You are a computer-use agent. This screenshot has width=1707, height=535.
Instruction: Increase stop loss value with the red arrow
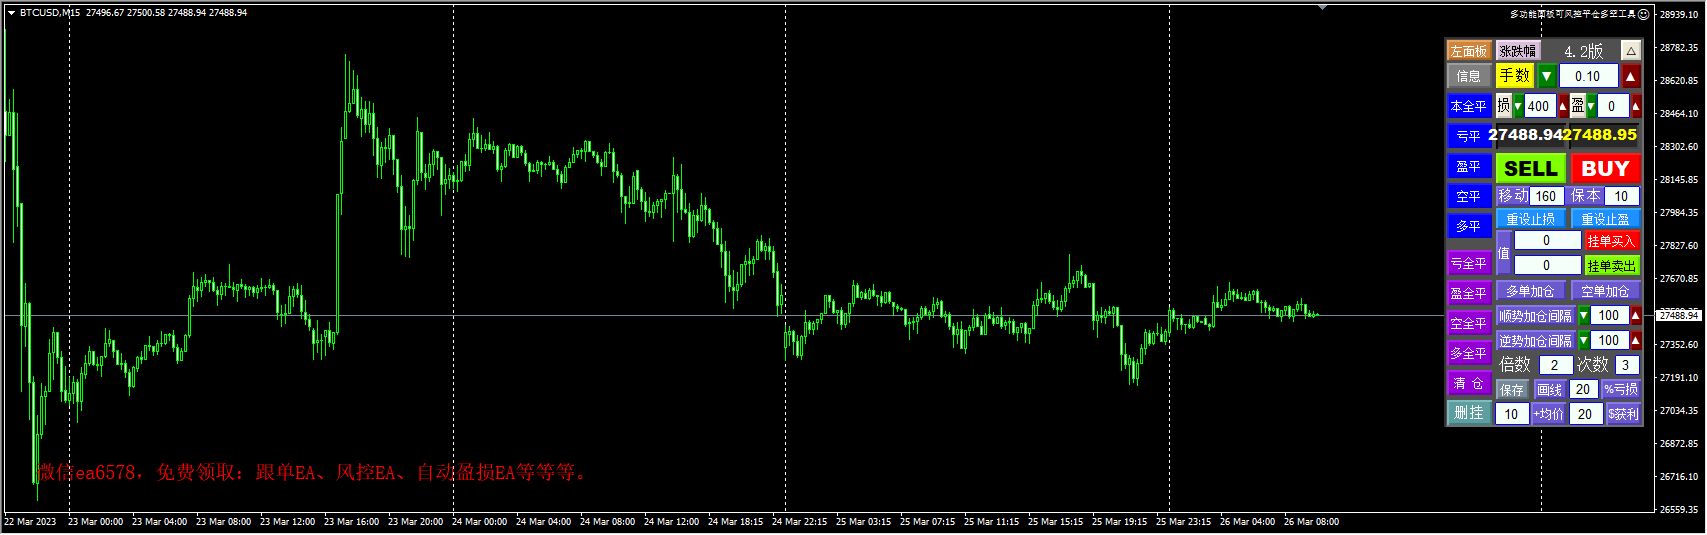1563,106
